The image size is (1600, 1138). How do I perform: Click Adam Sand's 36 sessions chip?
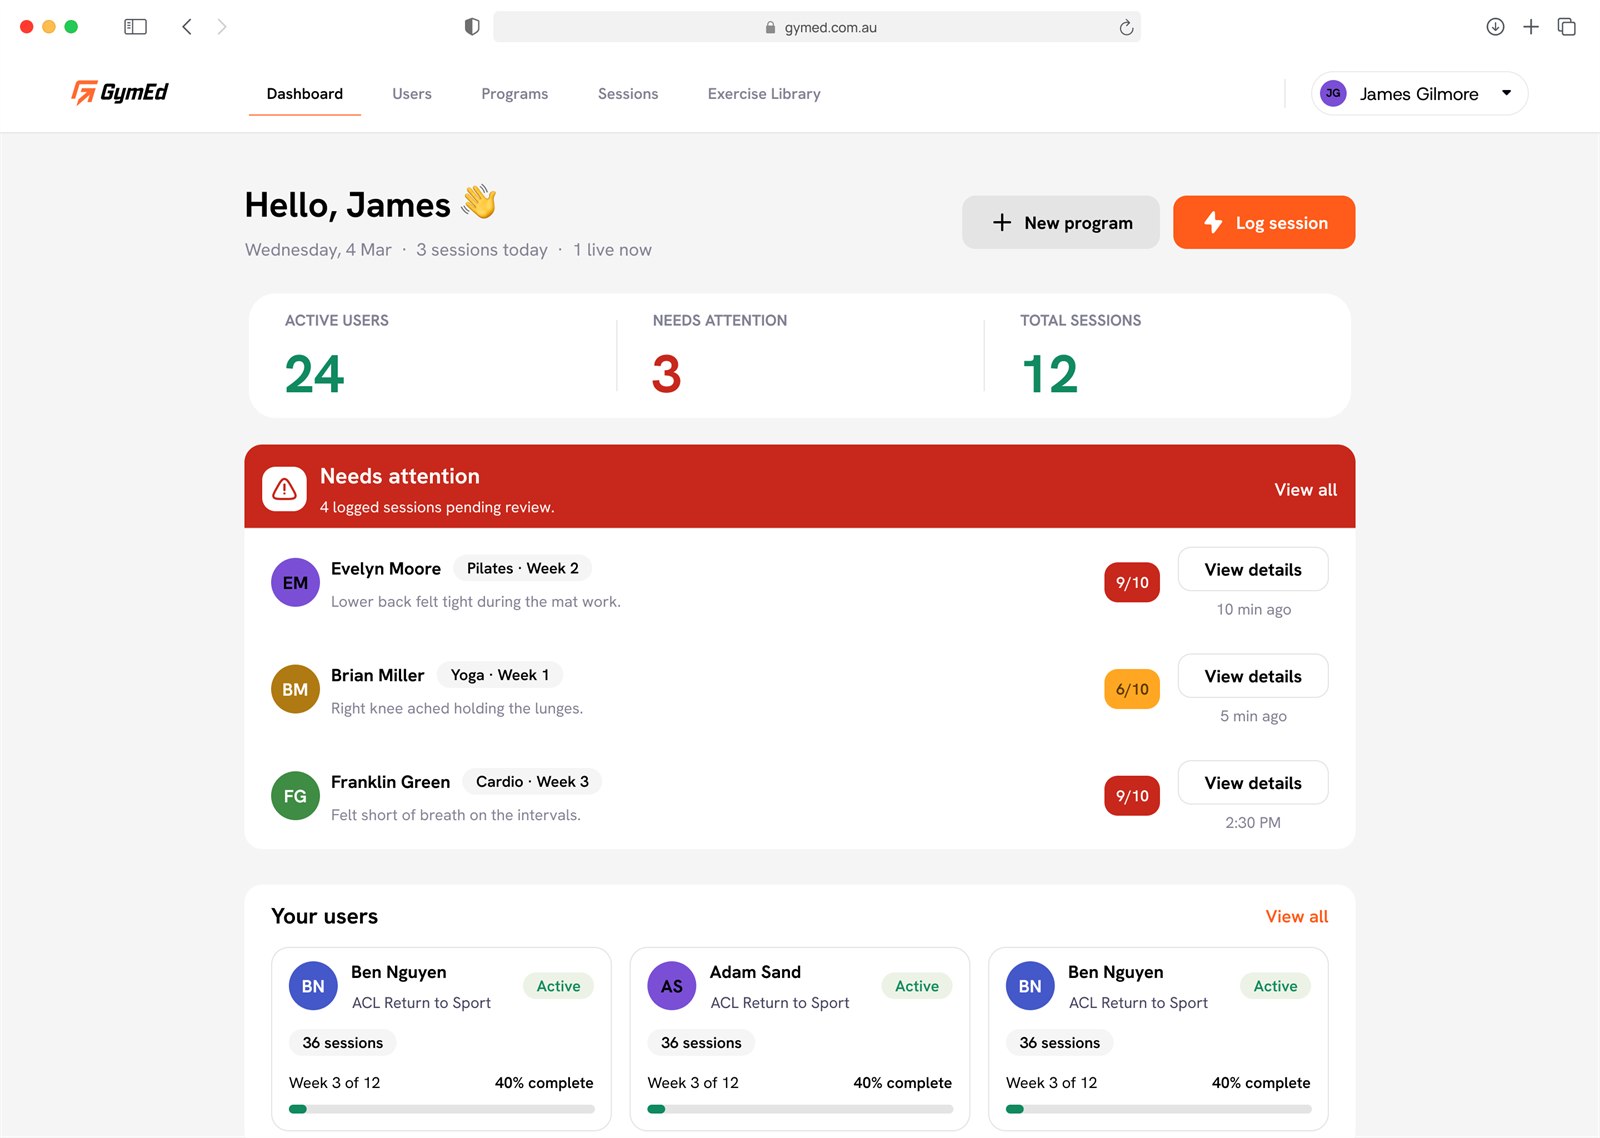[x=701, y=1043]
